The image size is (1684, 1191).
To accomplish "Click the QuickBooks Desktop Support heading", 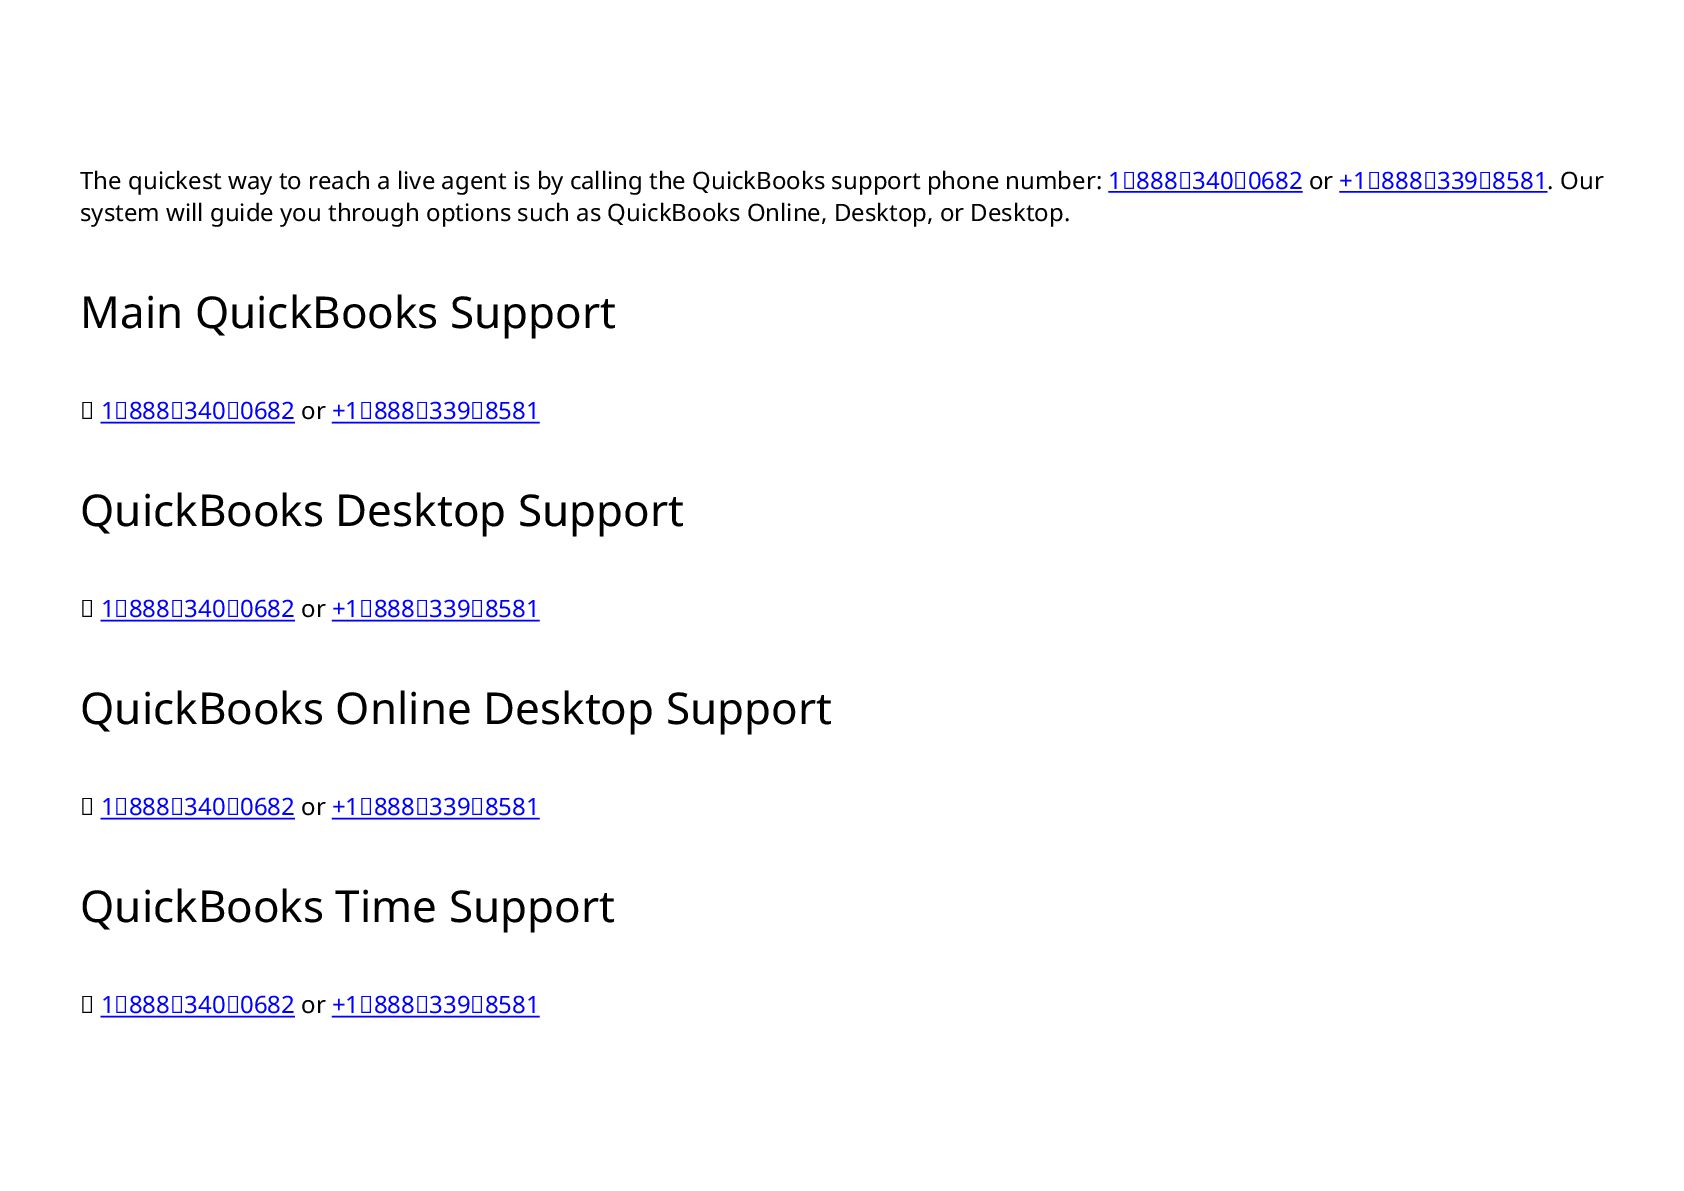I will (382, 511).
